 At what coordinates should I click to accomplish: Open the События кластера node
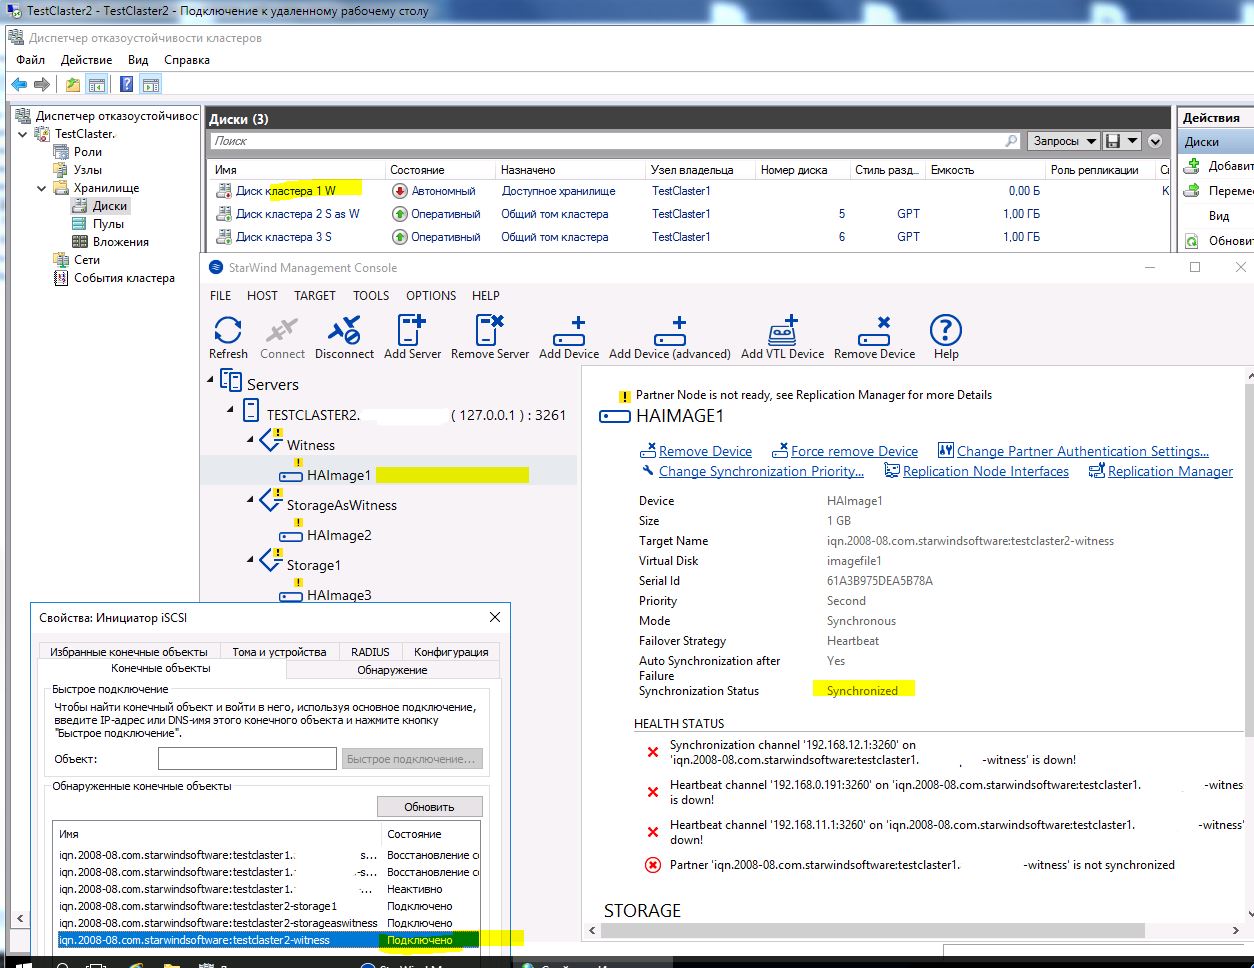point(124,277)
